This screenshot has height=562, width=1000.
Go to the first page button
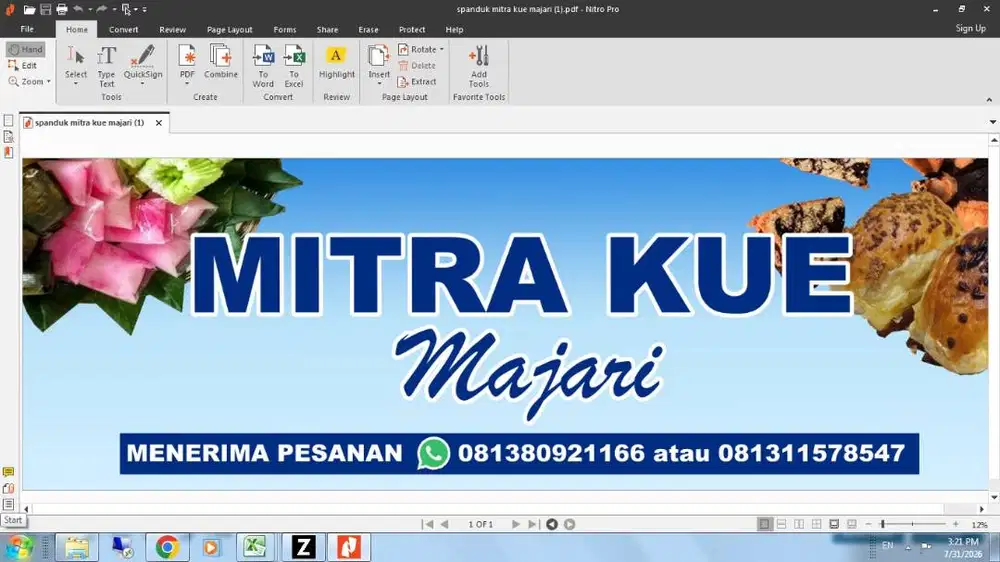click(428, 524)
